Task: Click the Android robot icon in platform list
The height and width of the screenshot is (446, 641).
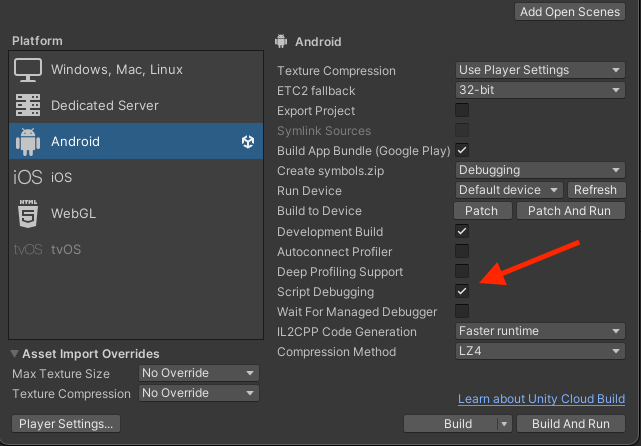Action: pos(28,141)
